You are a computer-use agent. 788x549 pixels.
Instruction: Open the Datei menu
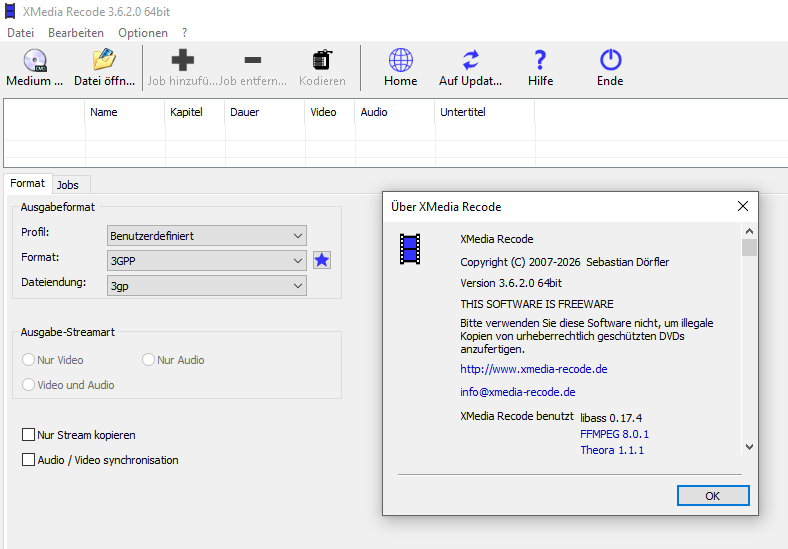(21, 33)
